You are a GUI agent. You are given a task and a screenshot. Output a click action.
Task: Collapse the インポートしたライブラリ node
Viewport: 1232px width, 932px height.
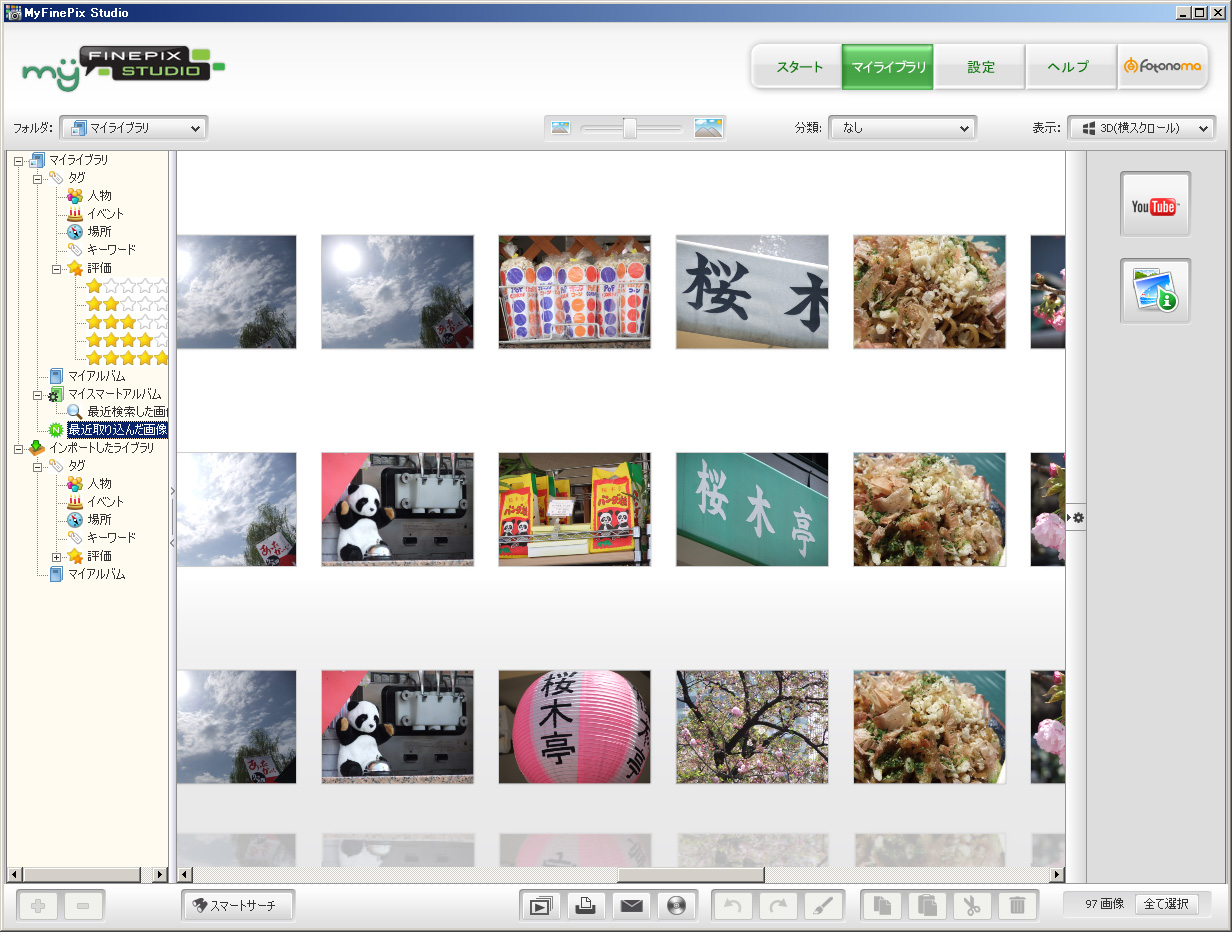(19, 448)
